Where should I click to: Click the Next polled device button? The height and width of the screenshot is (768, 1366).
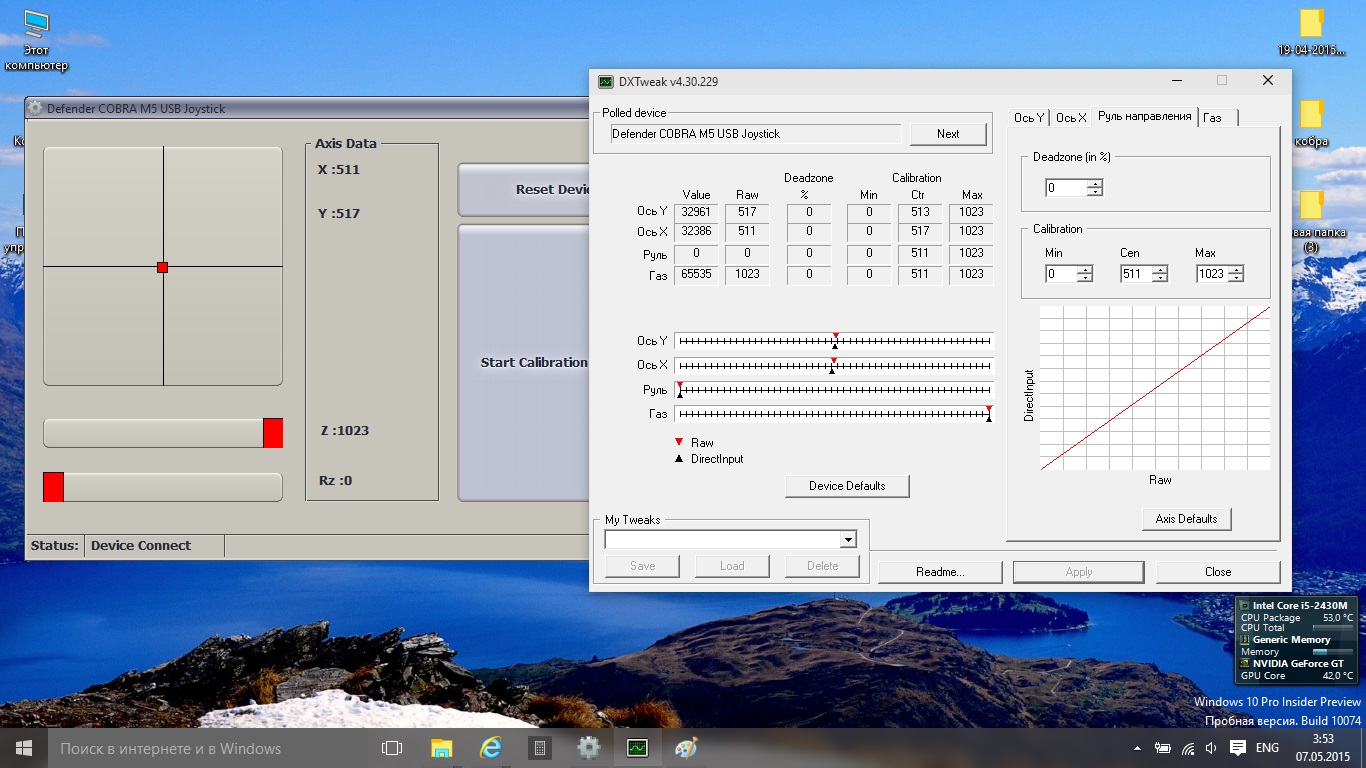tap(948, 134)
